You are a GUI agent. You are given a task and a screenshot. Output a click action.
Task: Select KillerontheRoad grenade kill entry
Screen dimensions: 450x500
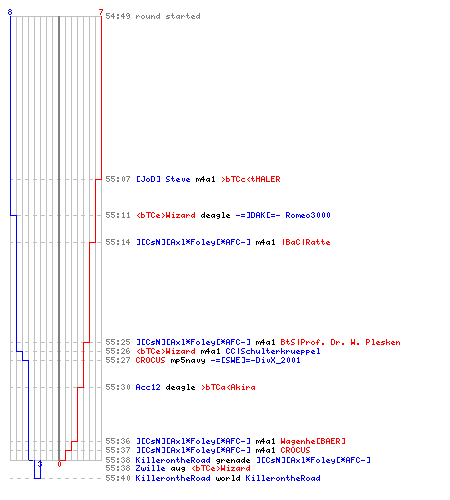(x=238, y=460)
